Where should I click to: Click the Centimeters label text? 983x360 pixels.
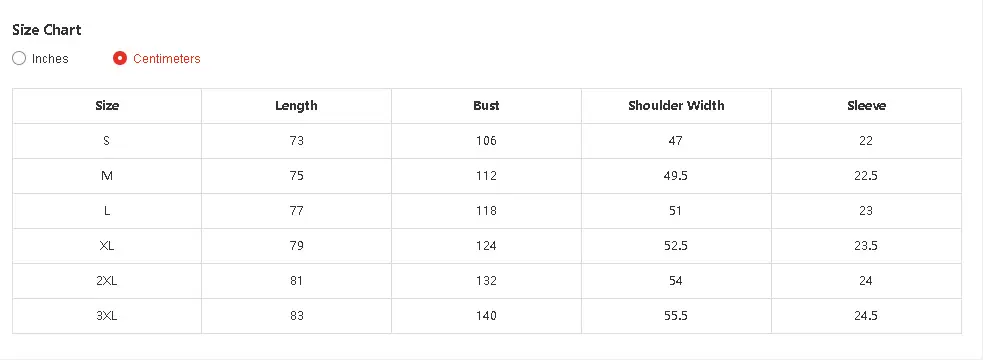coord(167,58)
